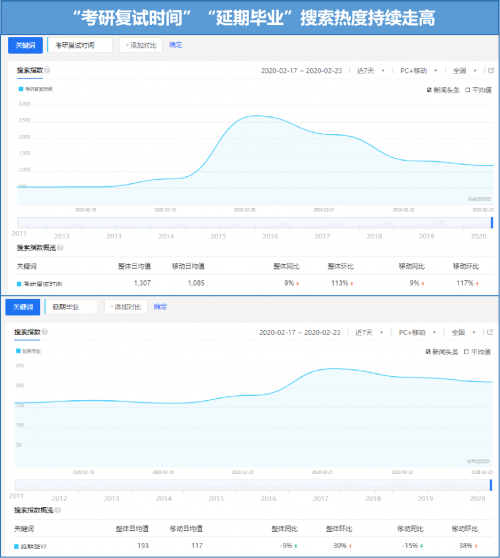The width and height of the screenshot is (500, 558).
Task: Click share icon in 延期毕业 chart header
Action: tap(490, 332)
